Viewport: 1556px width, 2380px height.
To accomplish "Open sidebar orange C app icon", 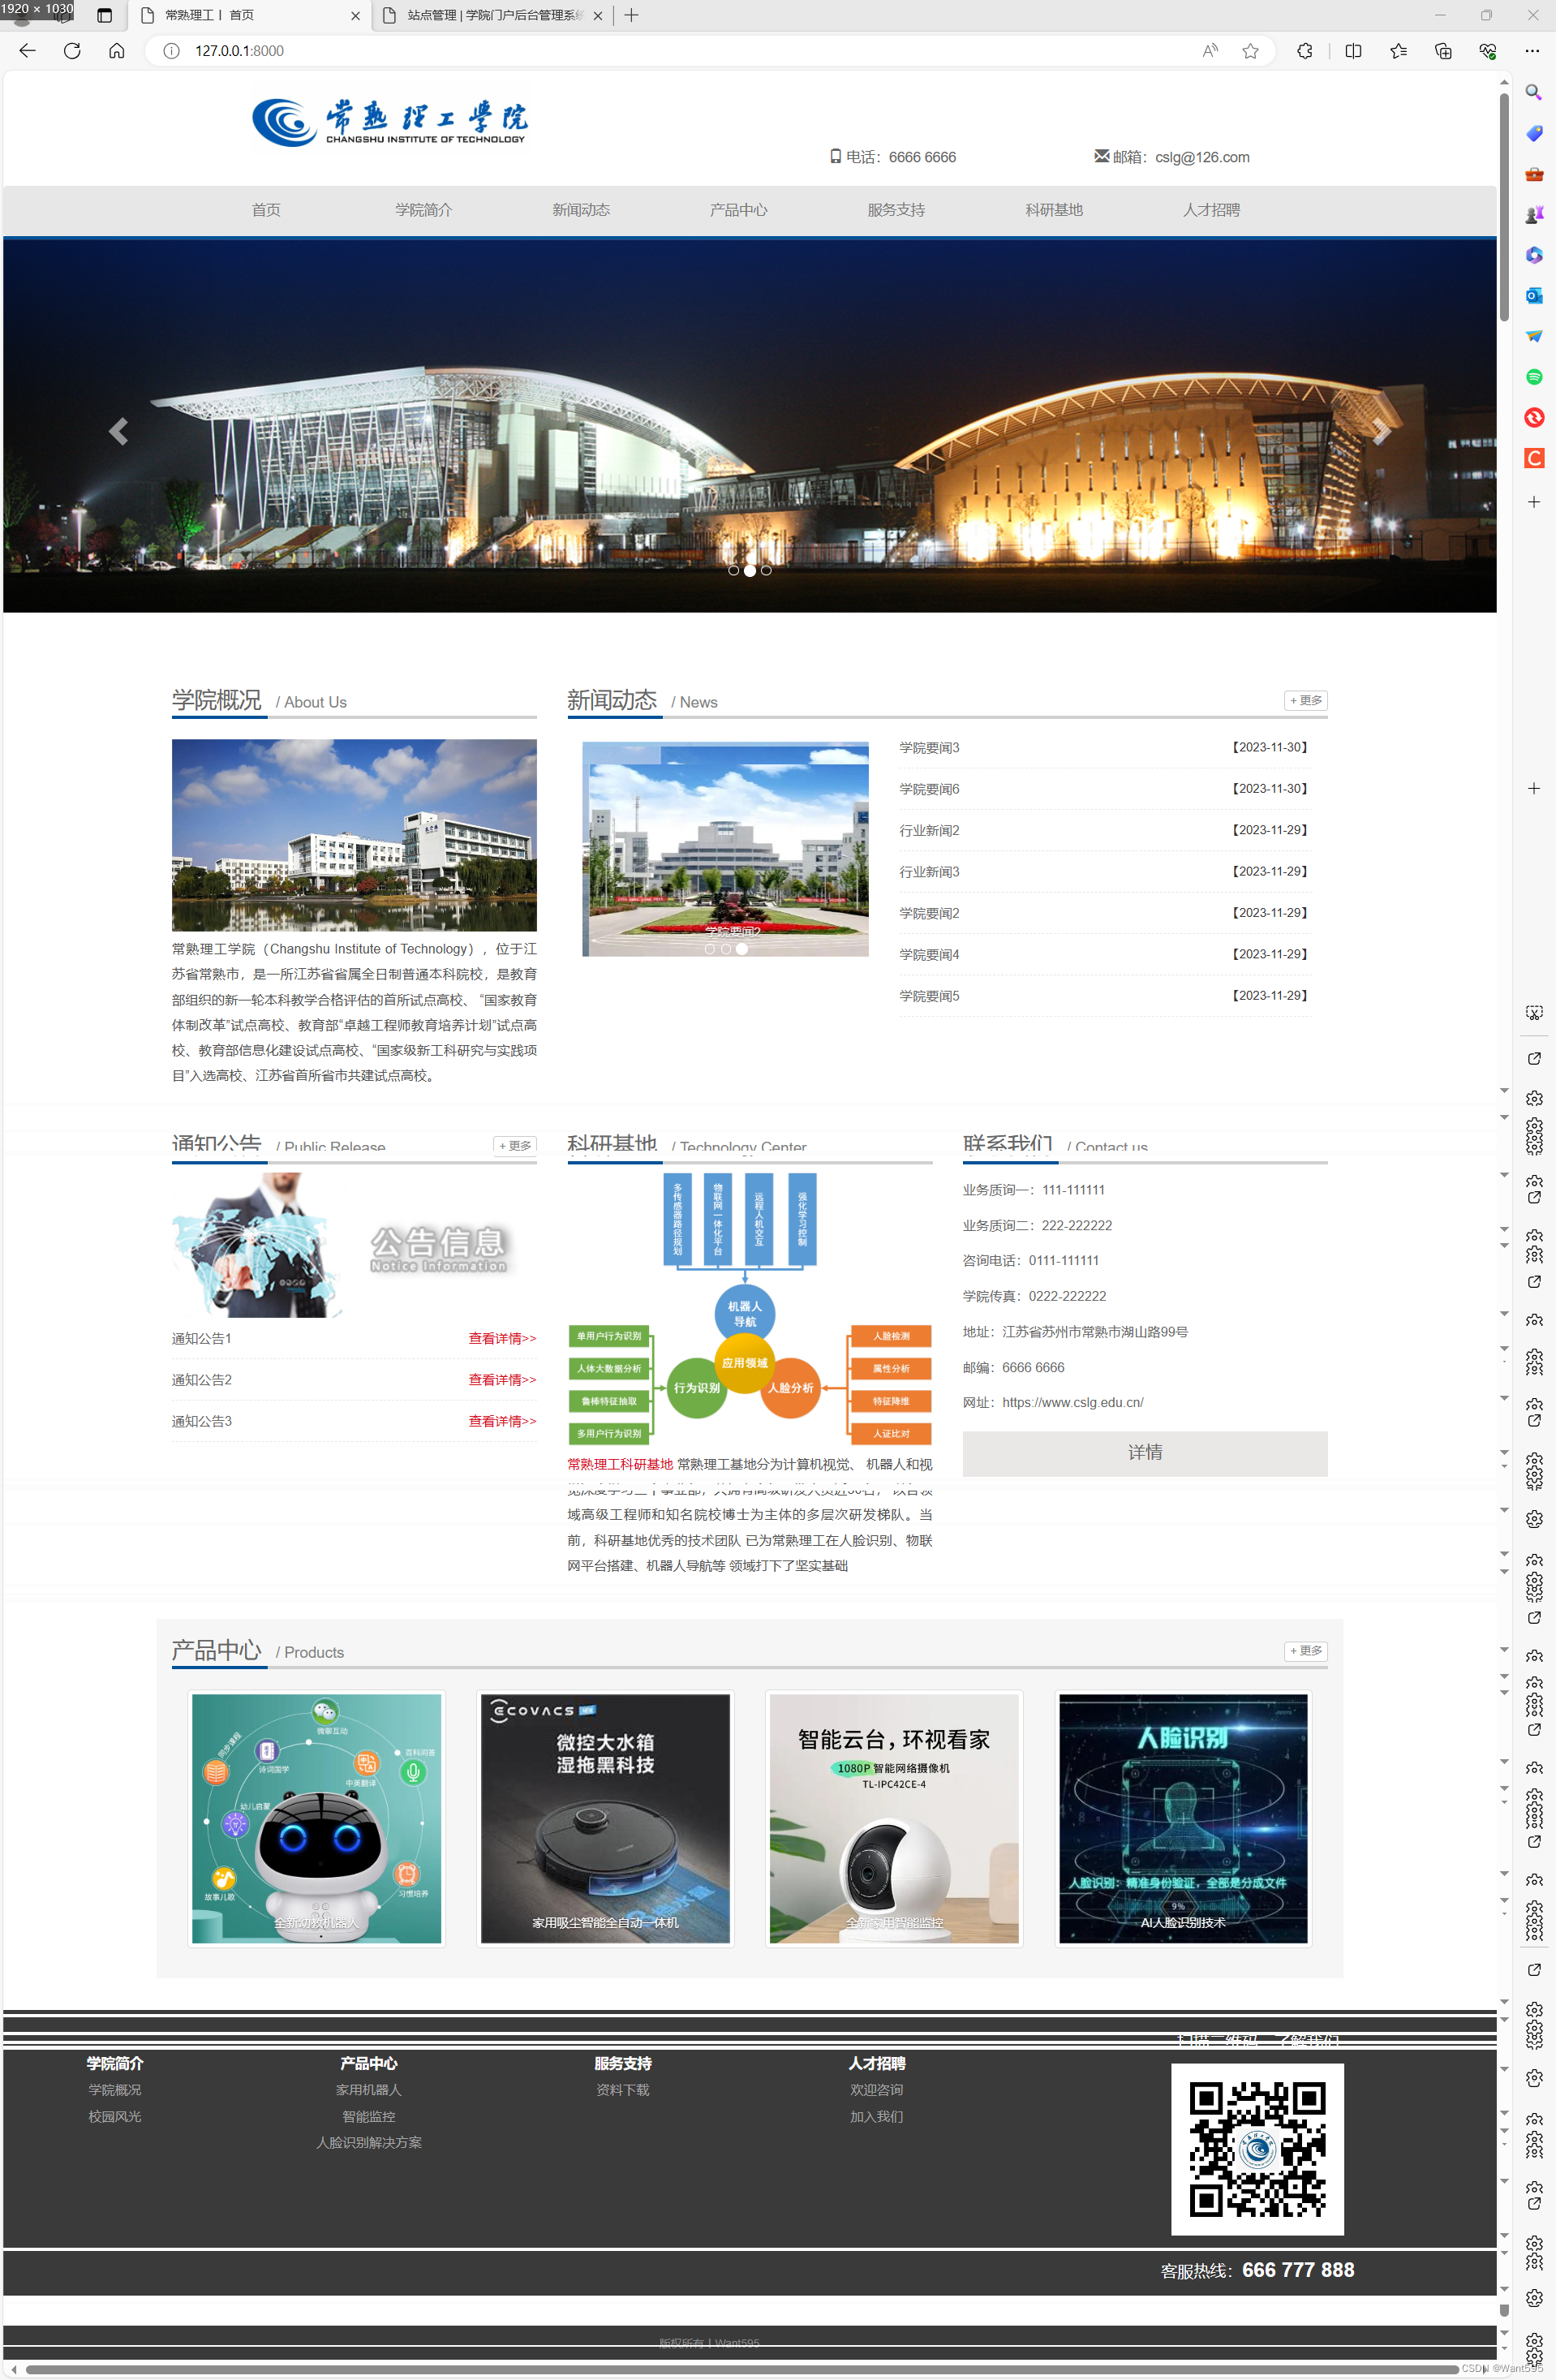I will click(1534, 458).
